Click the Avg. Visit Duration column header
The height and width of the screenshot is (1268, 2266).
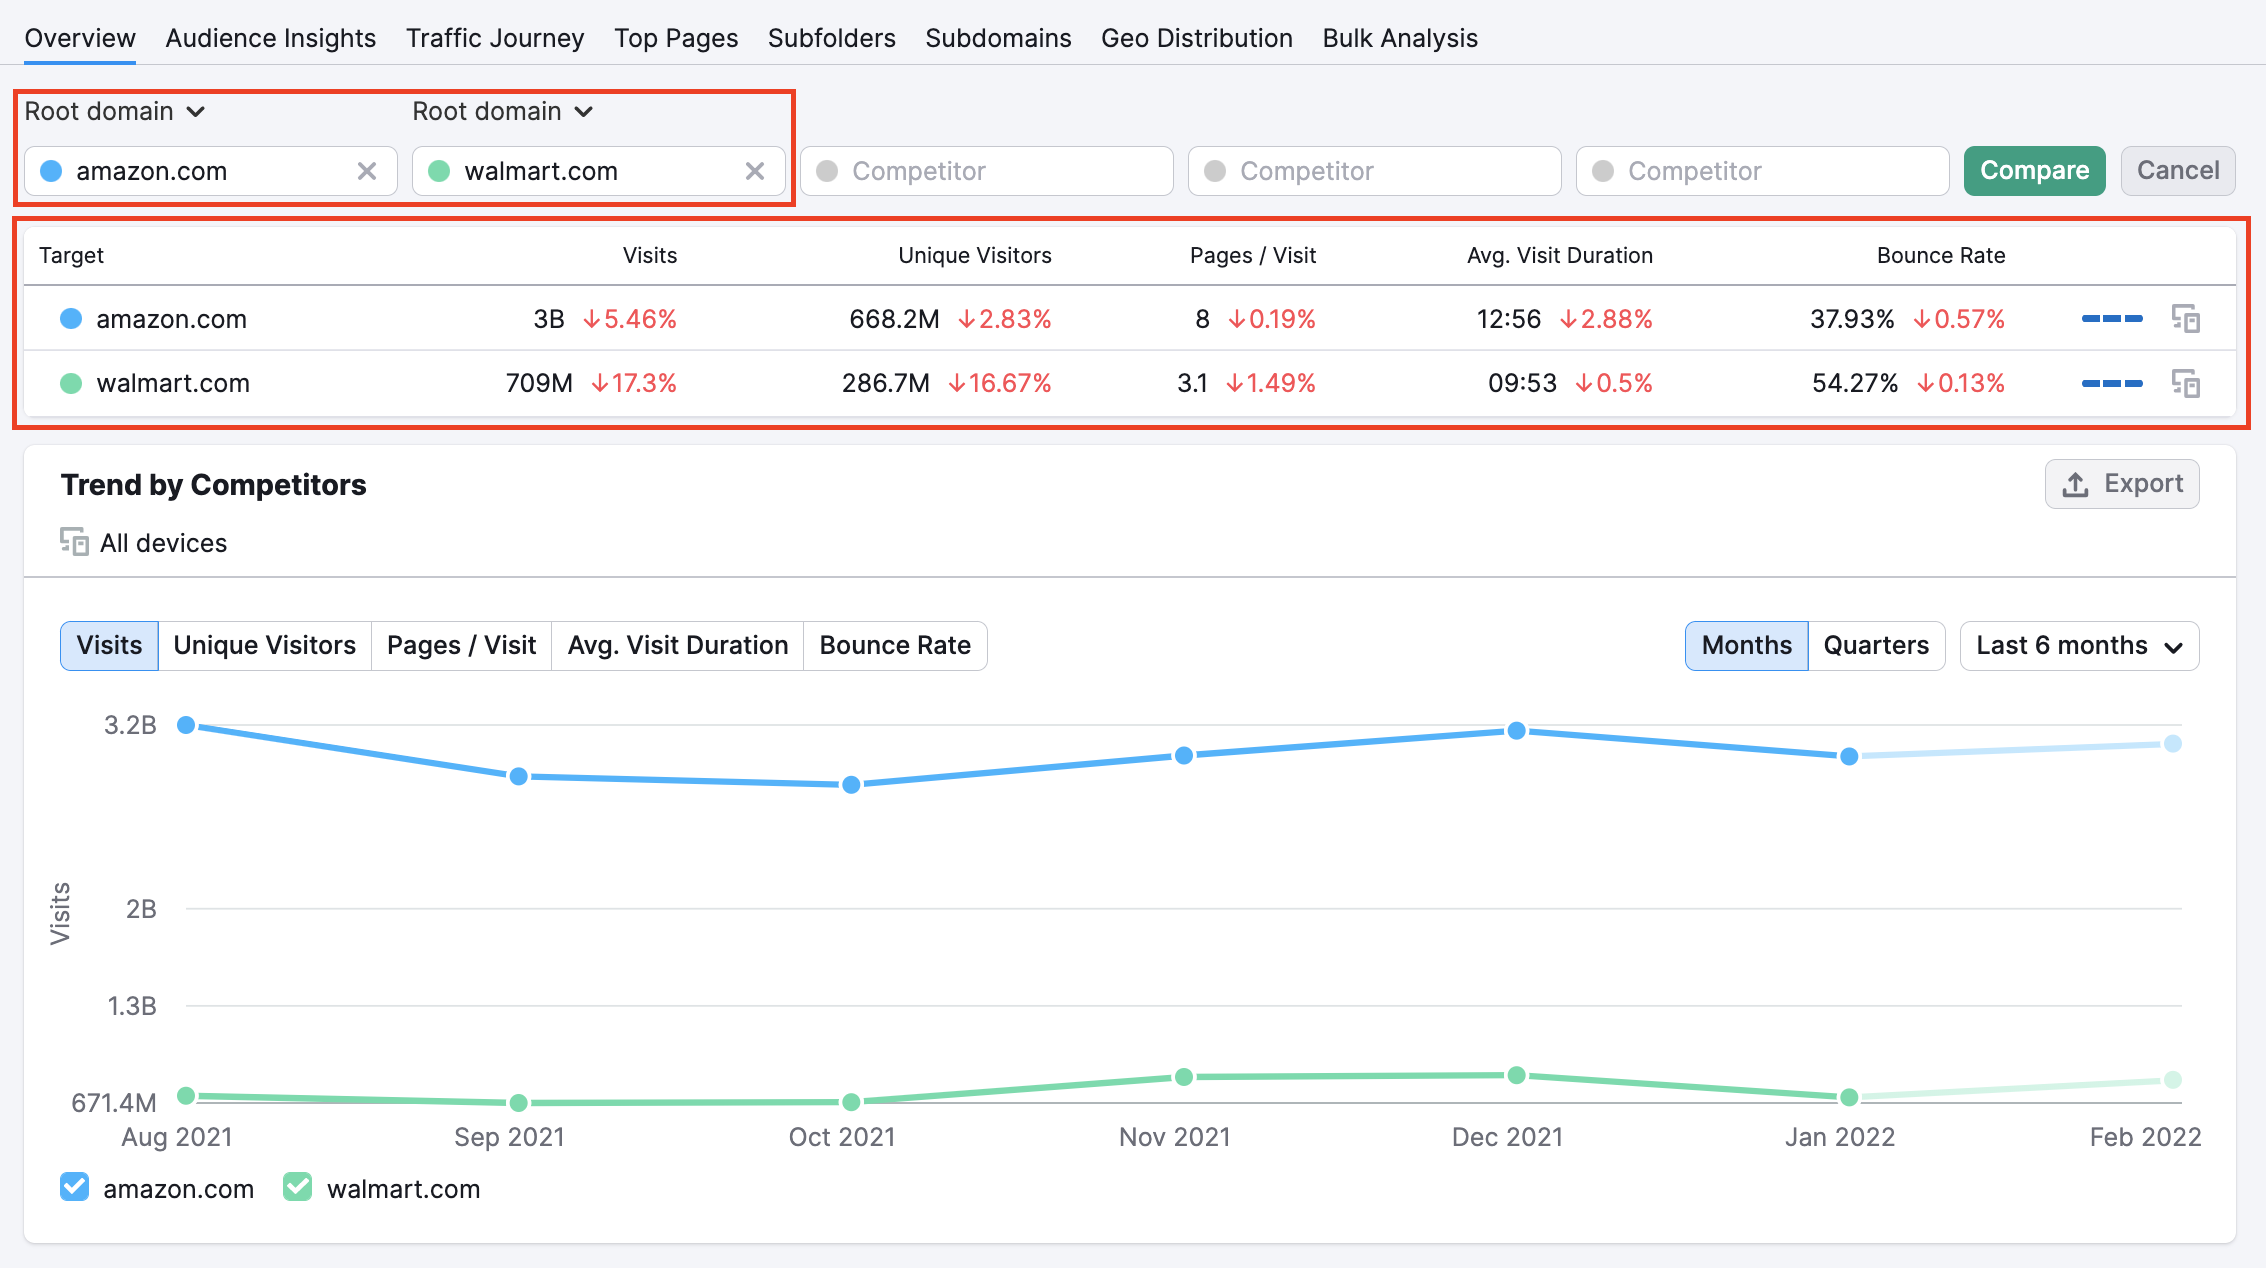pyautogui.click(x=1560, y=255)
